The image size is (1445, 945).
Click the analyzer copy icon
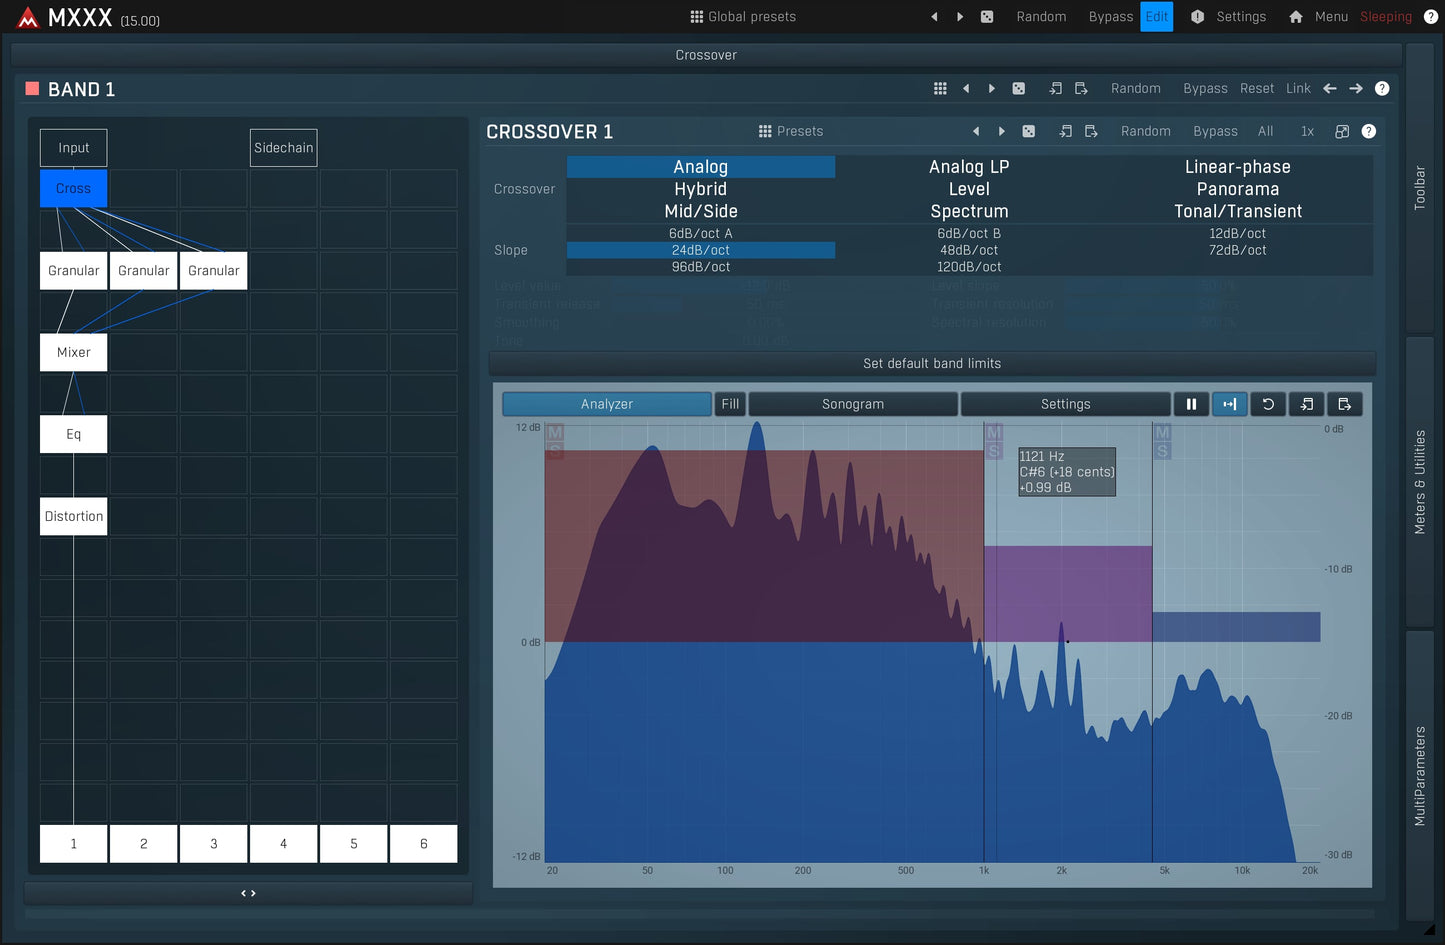click(x=1306, y=404)
